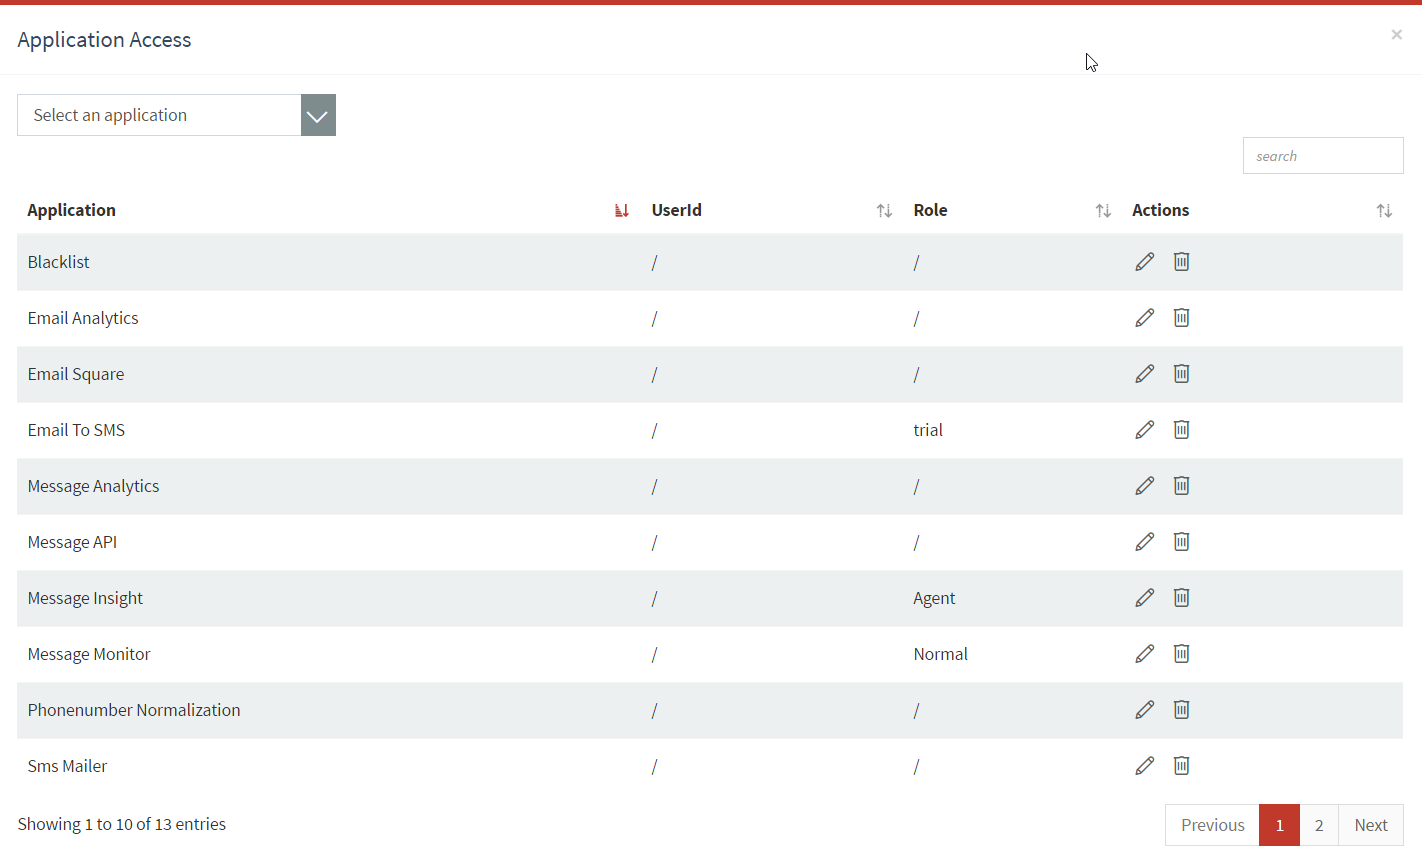Click the Role column header text
Screen dimensions: 1422x857
tap(930, 210)
